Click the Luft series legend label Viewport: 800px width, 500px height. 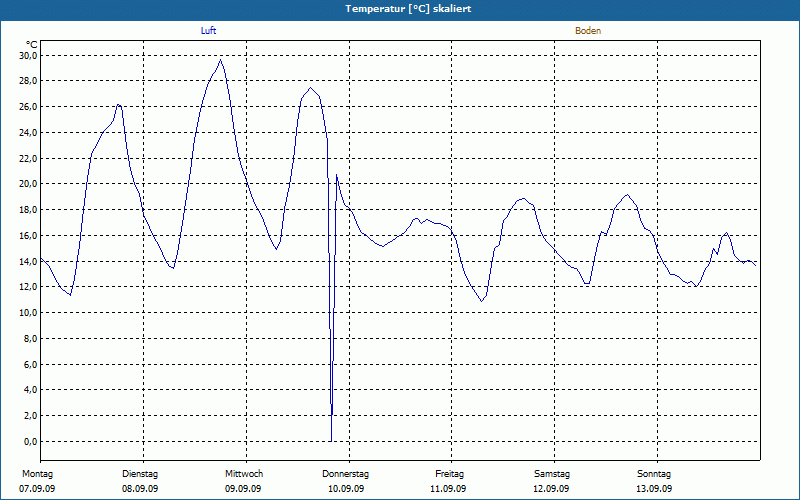[x=208, y=31]
